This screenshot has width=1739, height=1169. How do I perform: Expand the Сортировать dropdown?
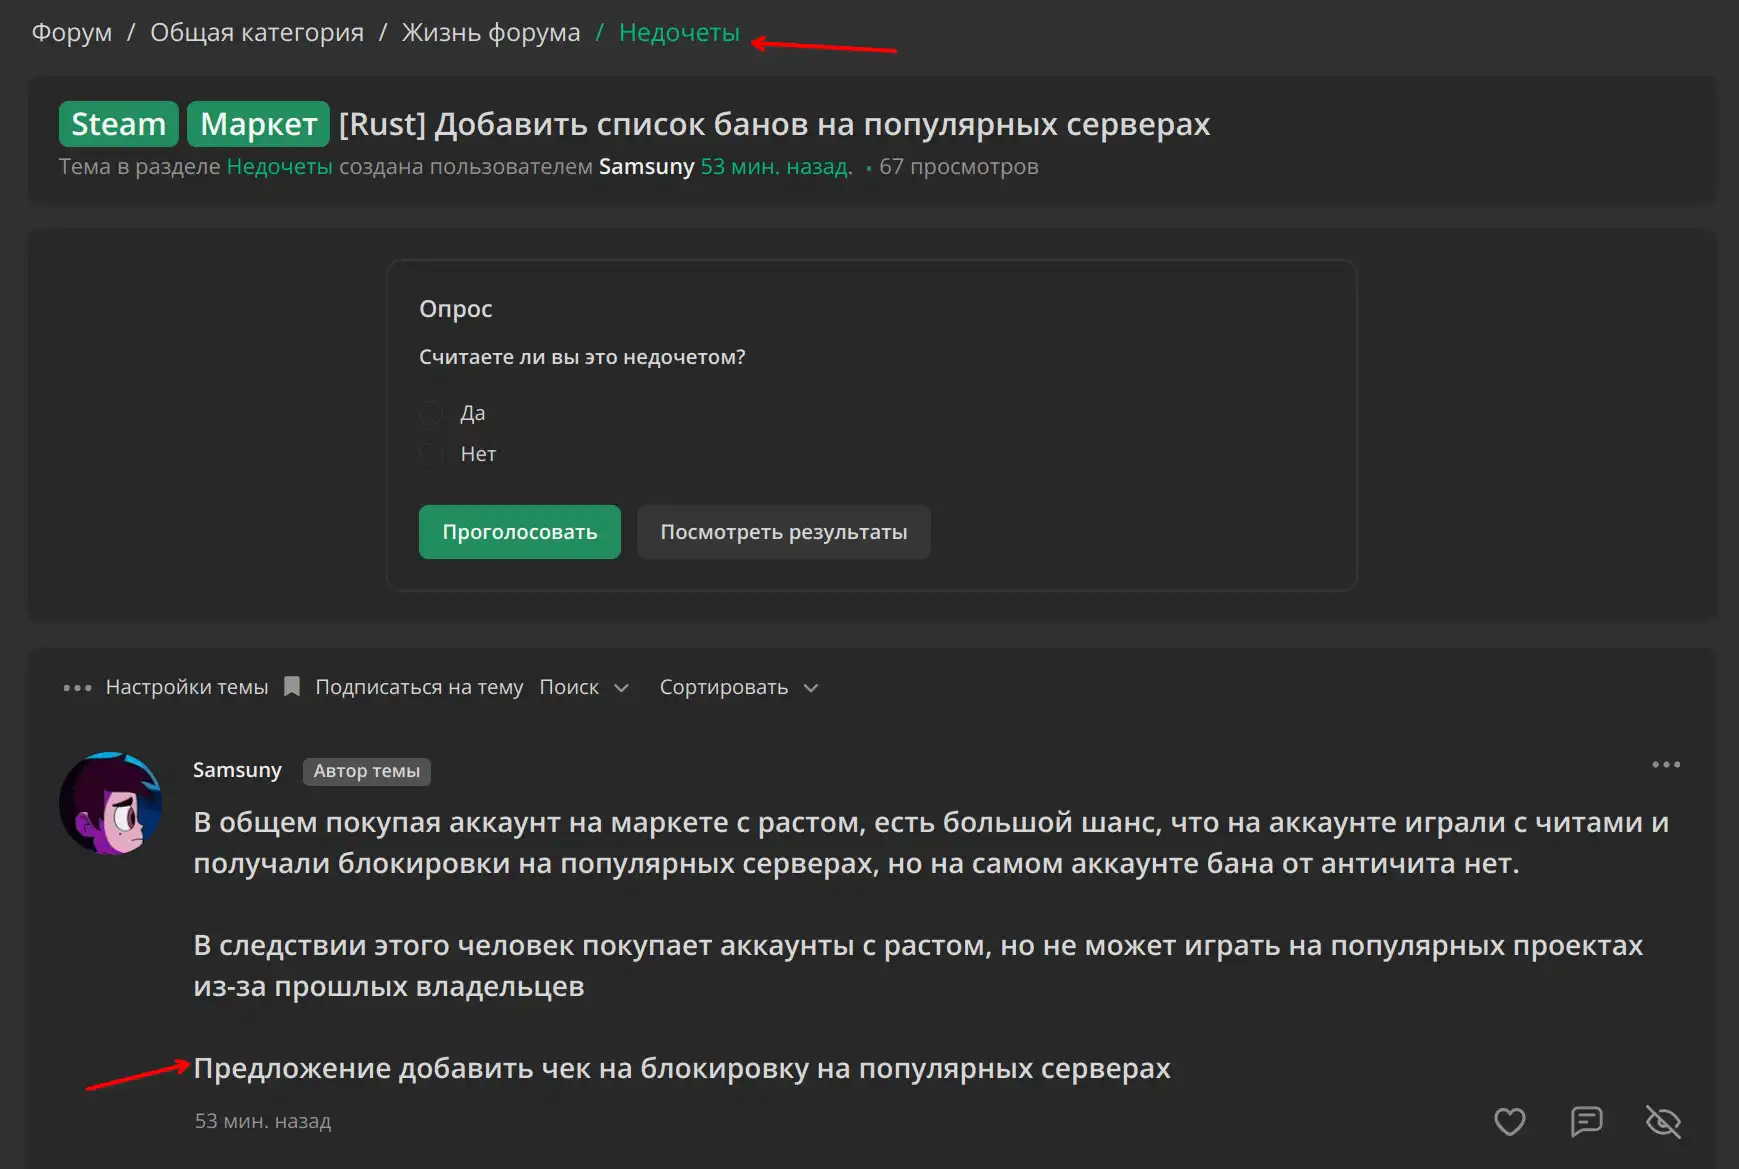(x=739, y=688)
